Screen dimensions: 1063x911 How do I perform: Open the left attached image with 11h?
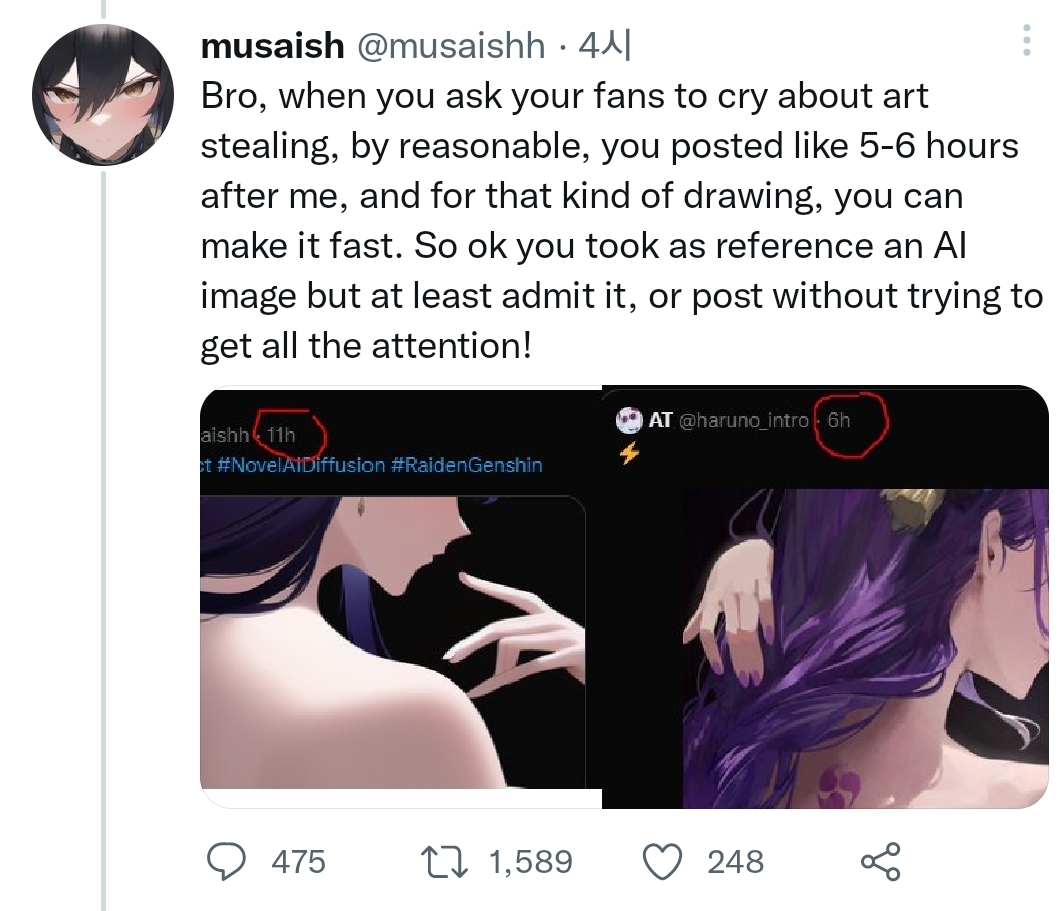[x=400, y=640]
